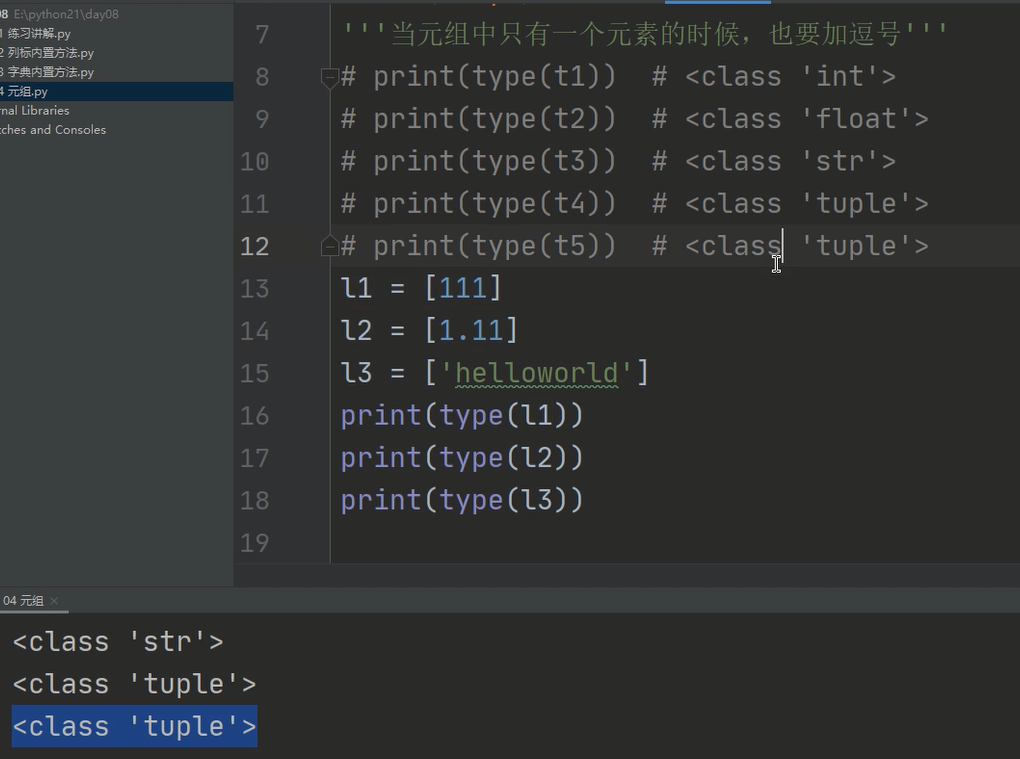Click the <class 'float'> comment text
1020x759 pixels.
807,119
